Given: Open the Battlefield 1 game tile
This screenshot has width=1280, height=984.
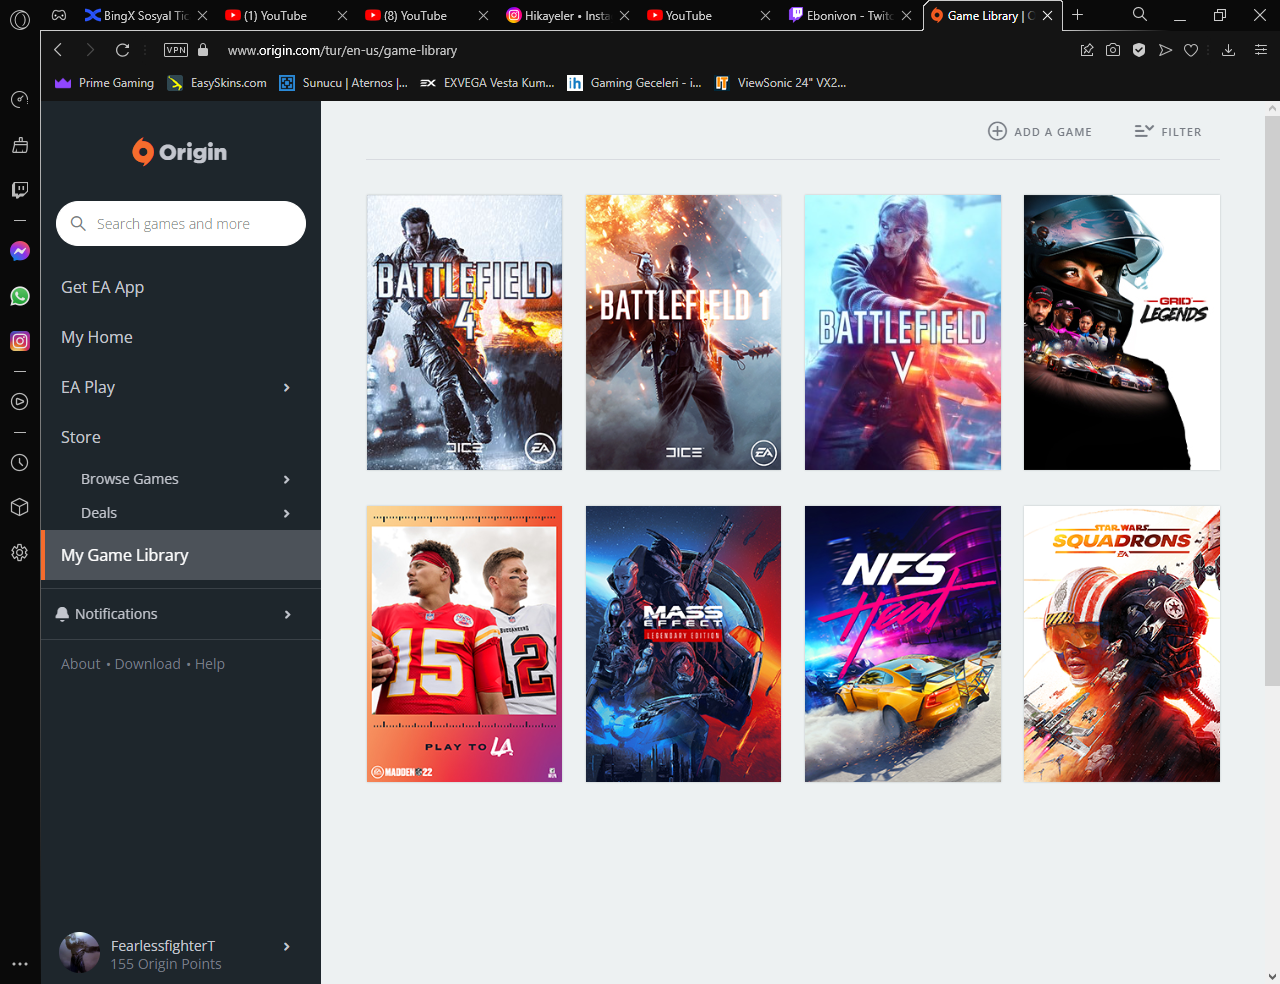Looking at the screenshot, I should click(x=683, y=332).
